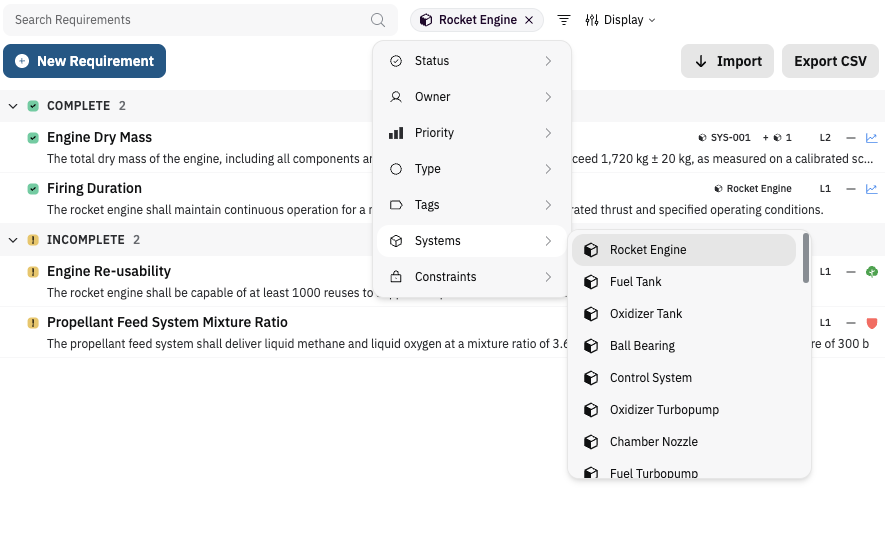Open the filter lines icon
Viewport: 885px width, 542px height.
(563, 20)
